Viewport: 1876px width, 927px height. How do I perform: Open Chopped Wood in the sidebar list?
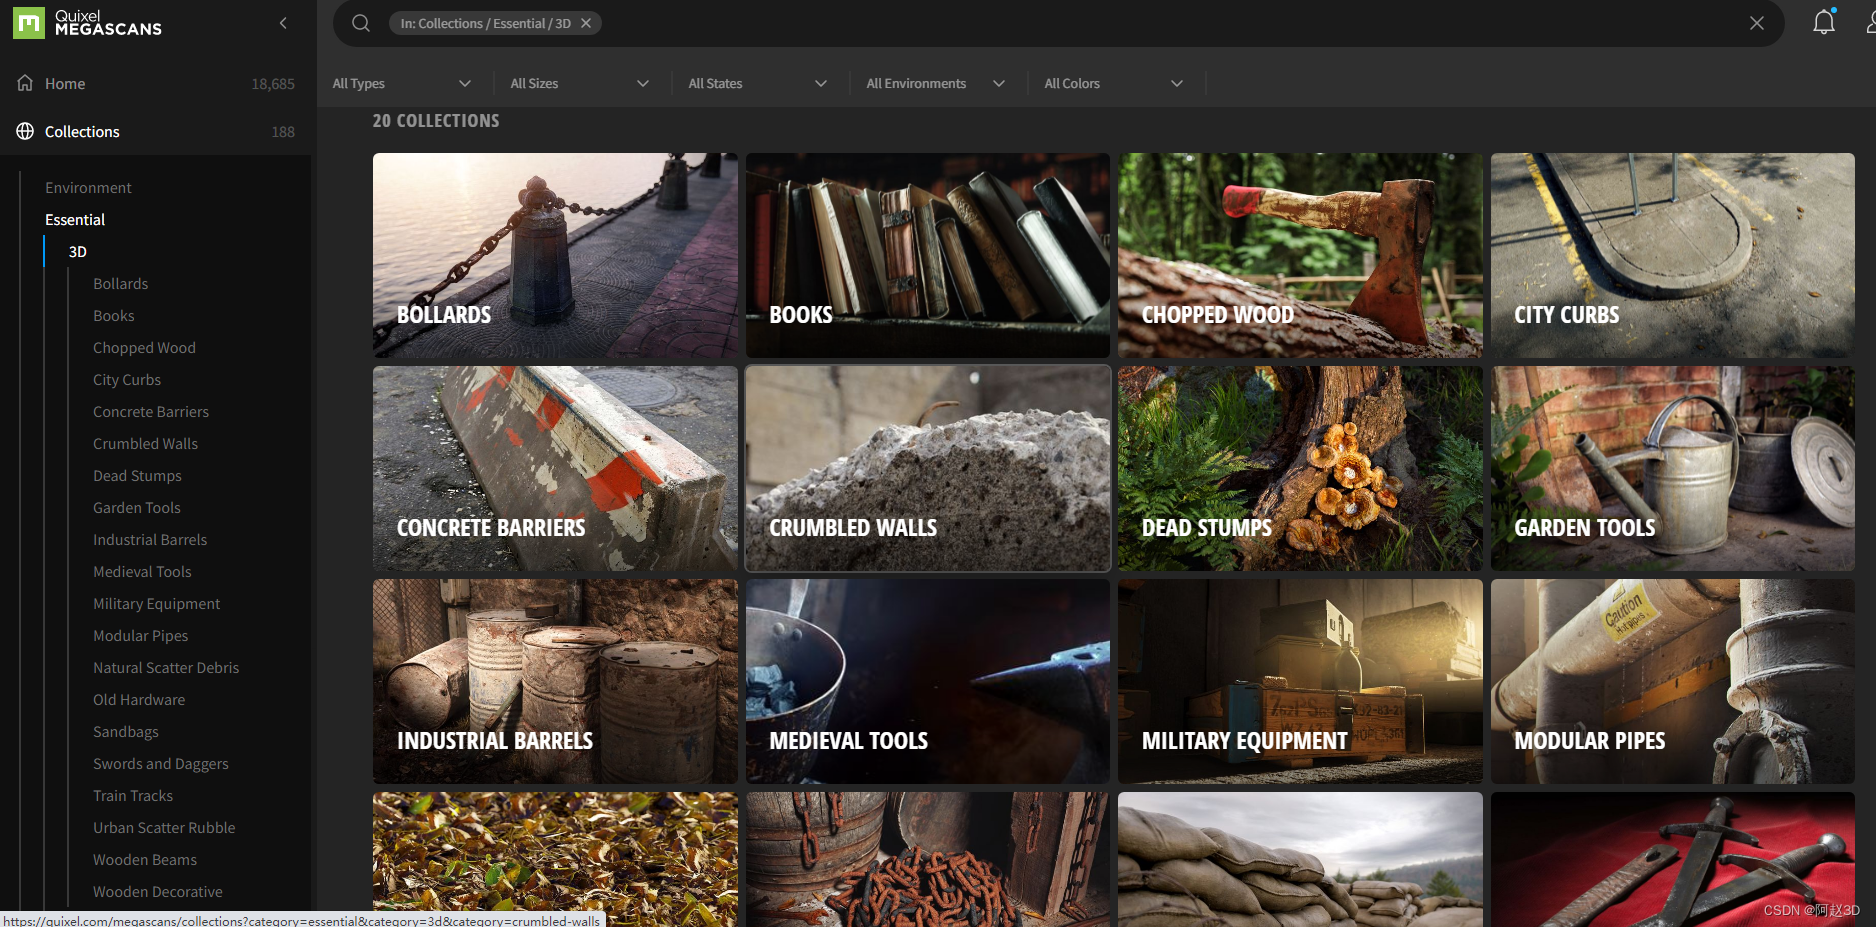click(x=144, y=347)
